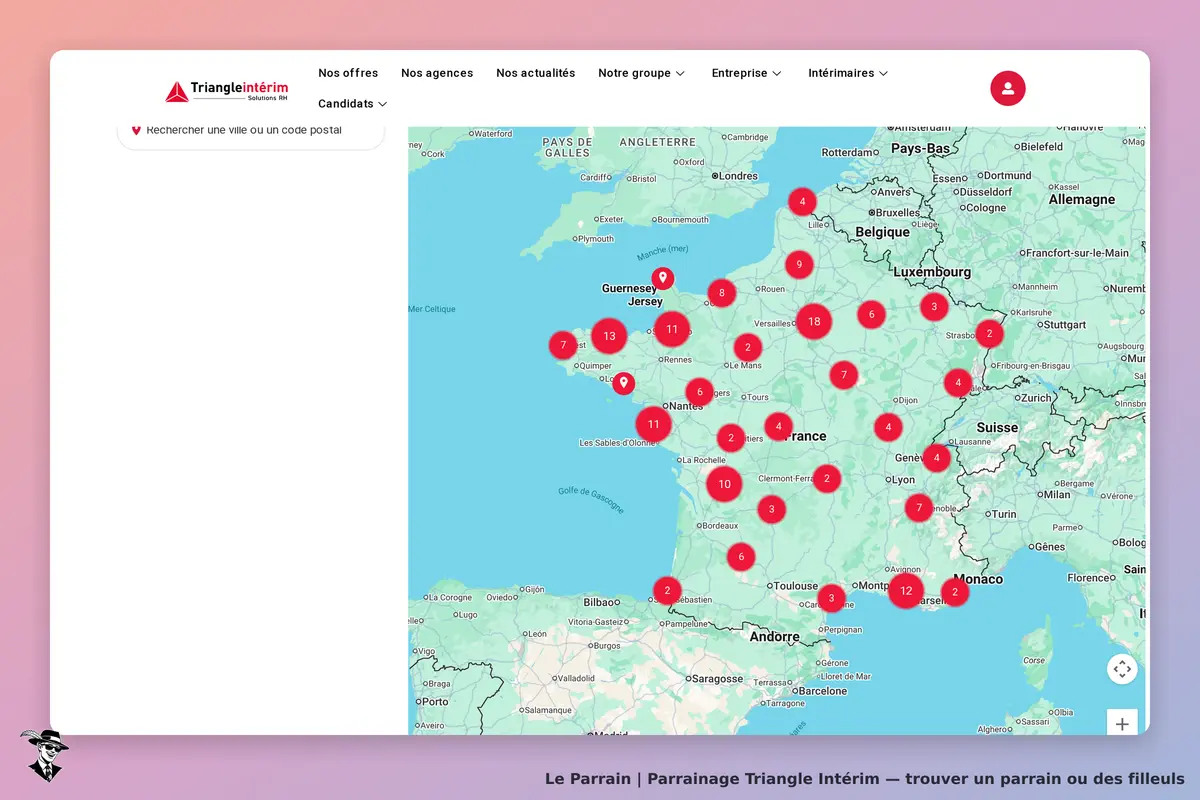Image resolution: width=1200 pixels, height=800 pixels.
Task: Open the map camera controls button
Action: (1122, 669)
